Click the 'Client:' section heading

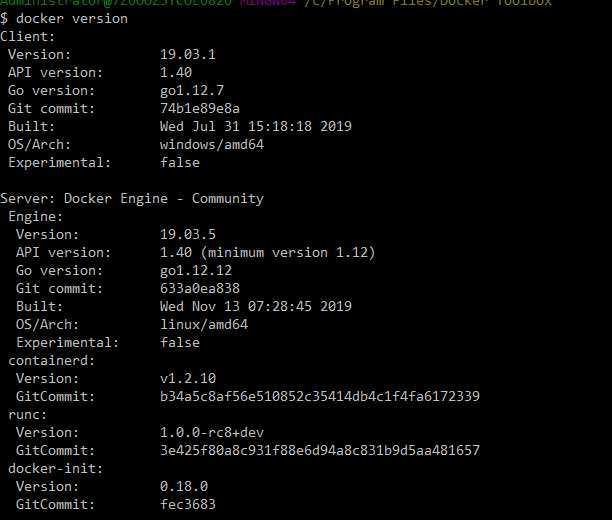[28, 36]
